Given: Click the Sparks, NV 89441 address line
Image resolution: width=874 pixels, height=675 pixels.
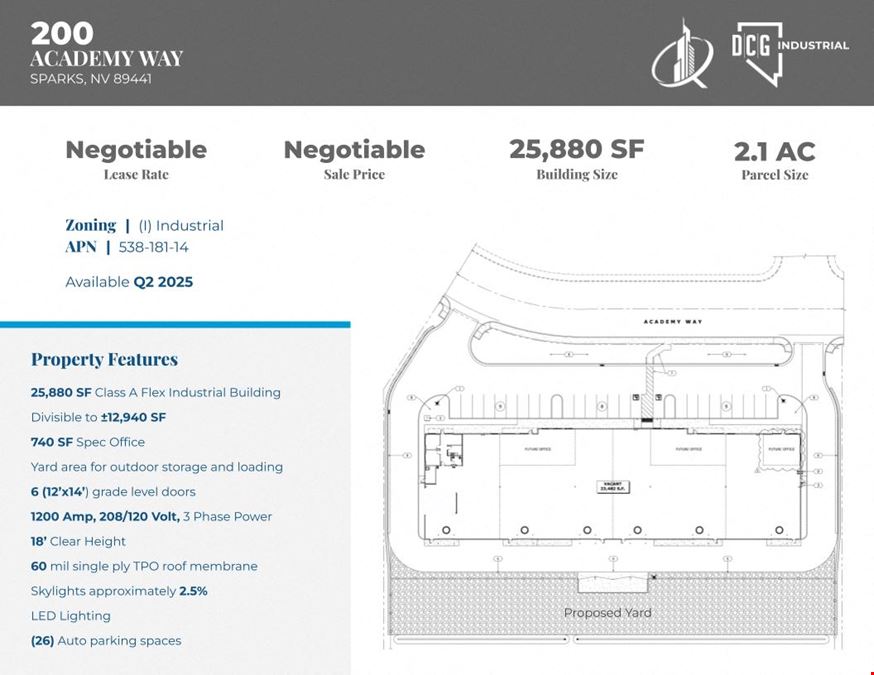Looking at the screenshot, I should click(x=91, y=79).
